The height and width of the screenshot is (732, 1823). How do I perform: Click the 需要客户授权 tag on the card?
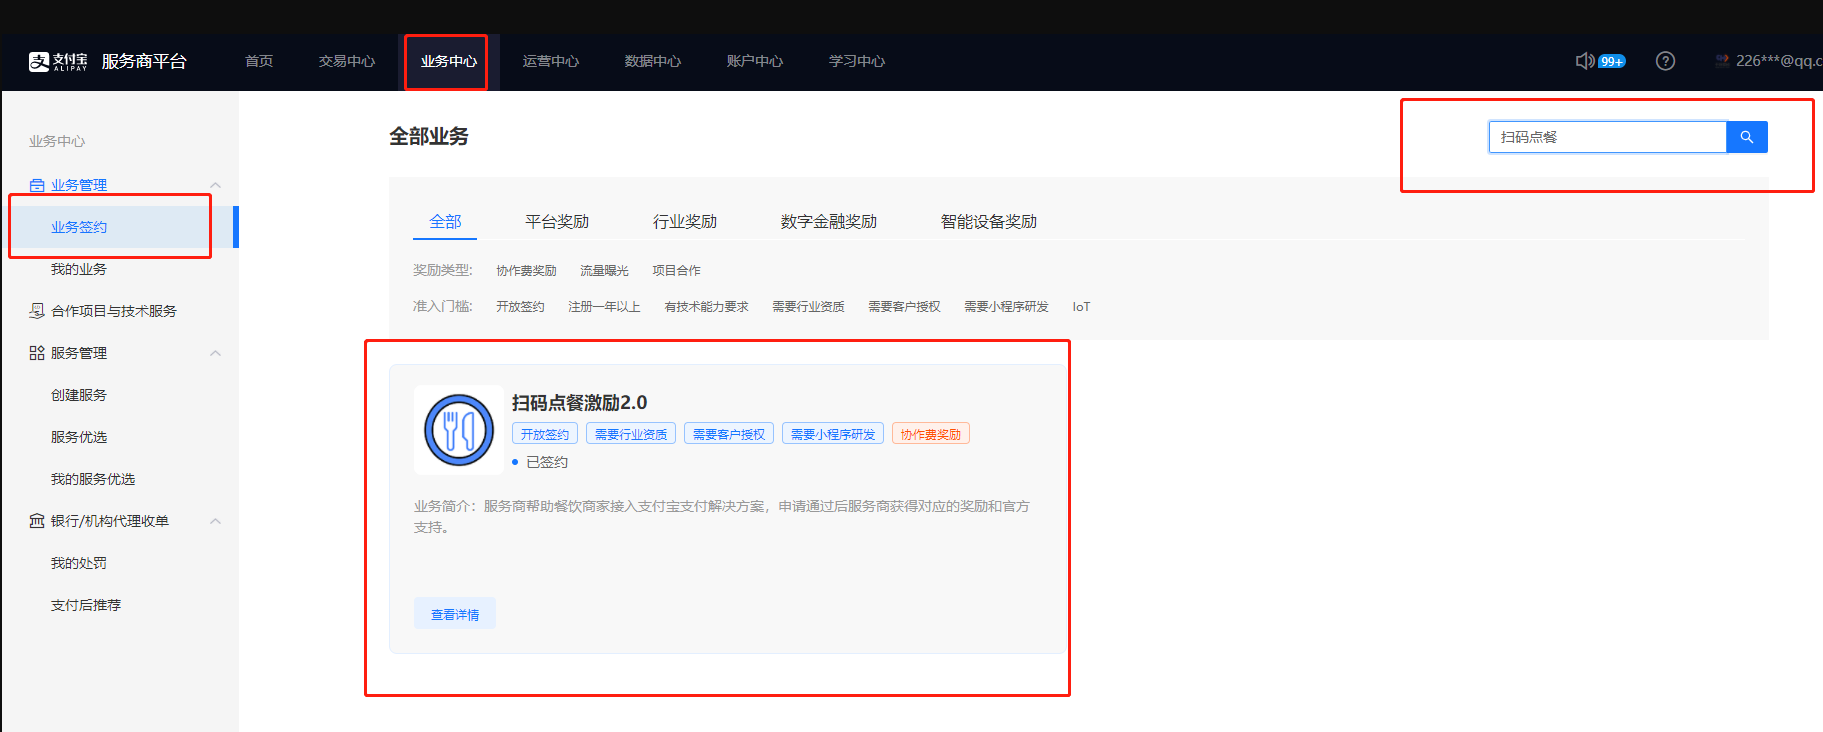coord(729,434)
